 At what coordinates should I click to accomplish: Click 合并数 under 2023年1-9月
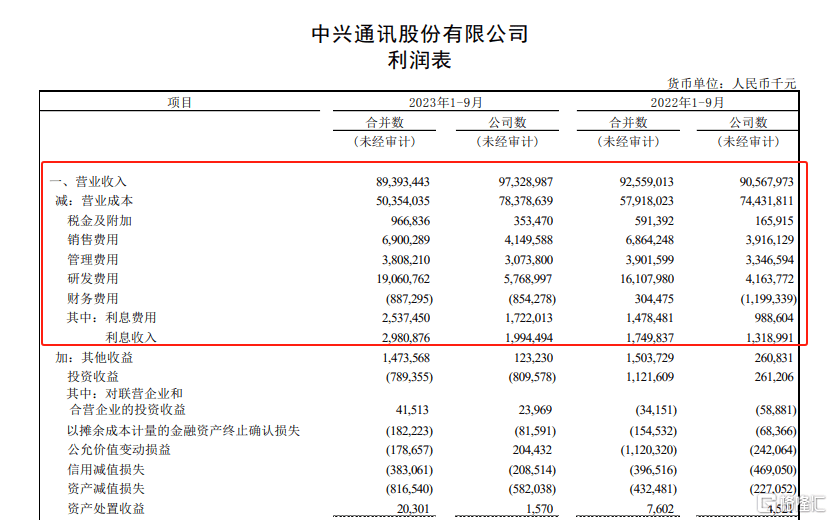pos(385,123)
